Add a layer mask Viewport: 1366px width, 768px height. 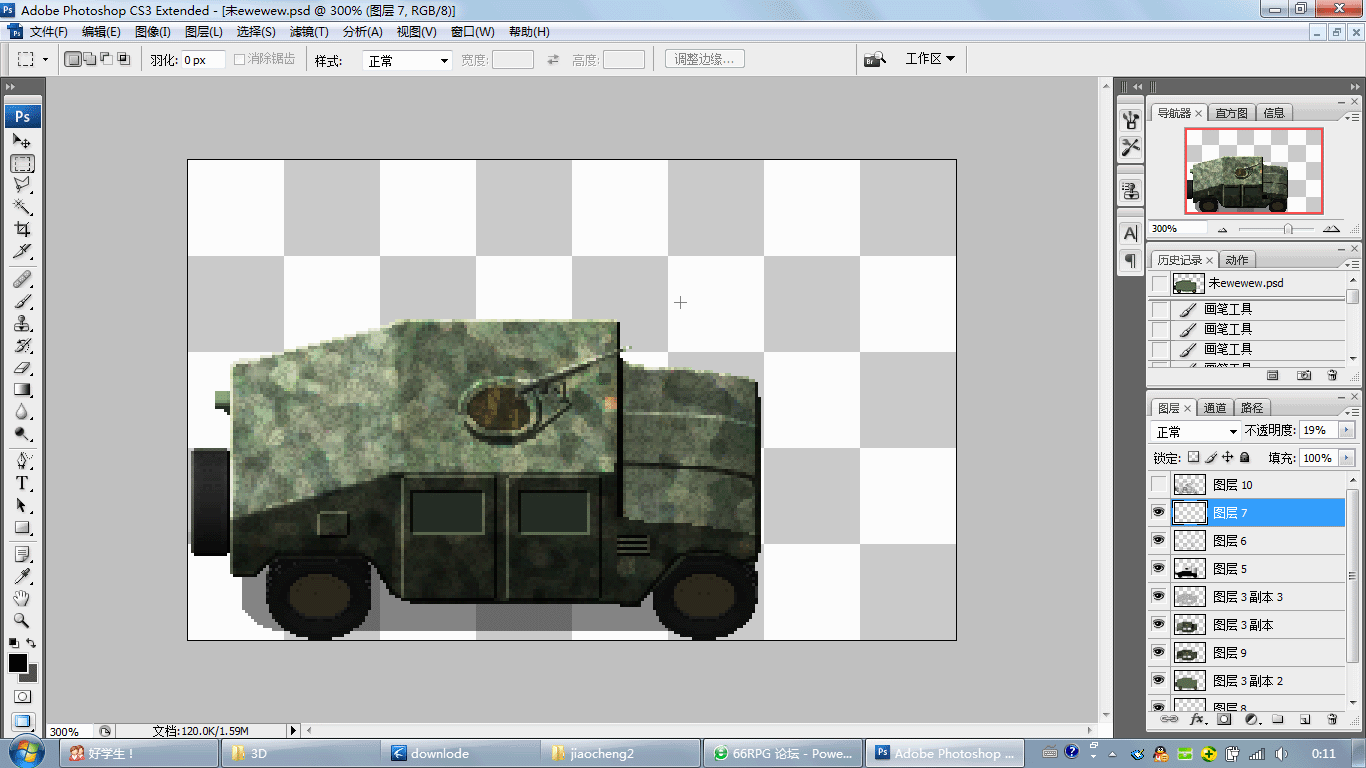pyautogui.click(x=1223, y=719)
